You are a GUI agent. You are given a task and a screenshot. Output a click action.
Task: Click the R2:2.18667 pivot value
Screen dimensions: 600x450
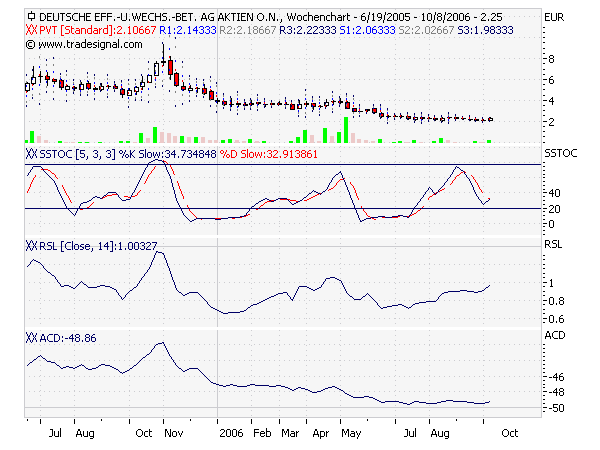pos(248,30)
